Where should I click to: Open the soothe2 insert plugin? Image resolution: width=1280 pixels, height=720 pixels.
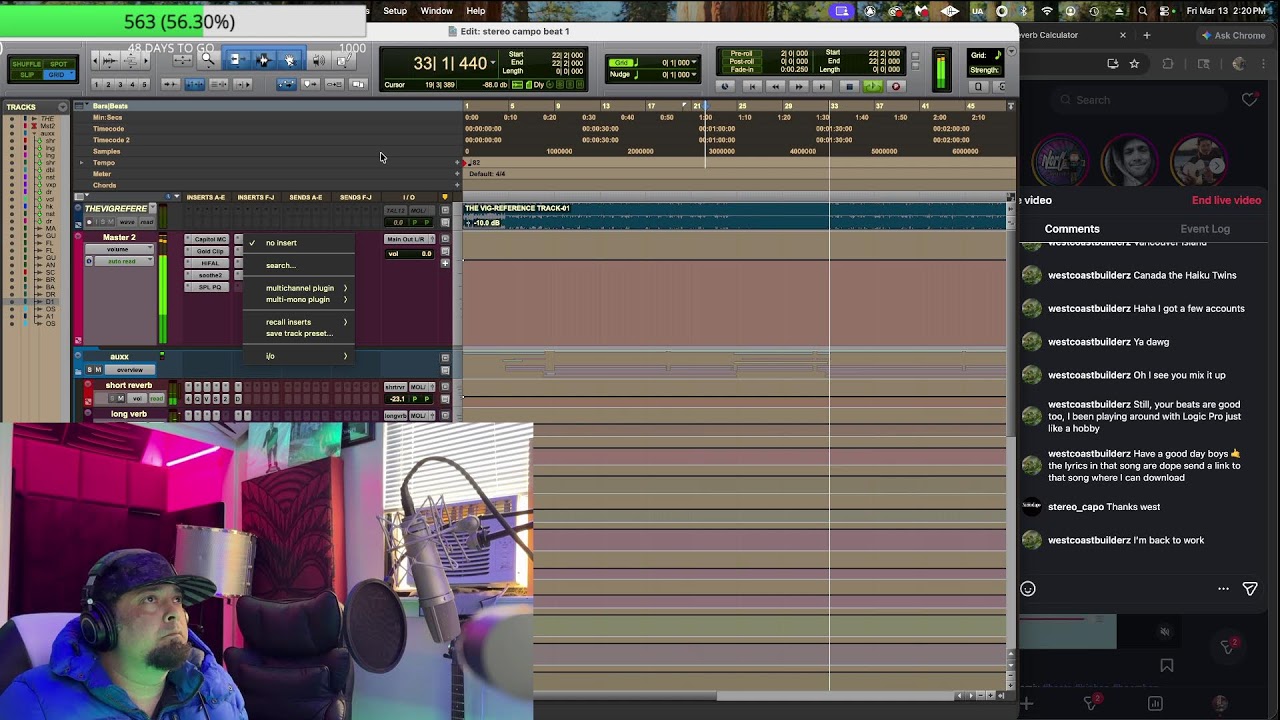tap(210, 275)
